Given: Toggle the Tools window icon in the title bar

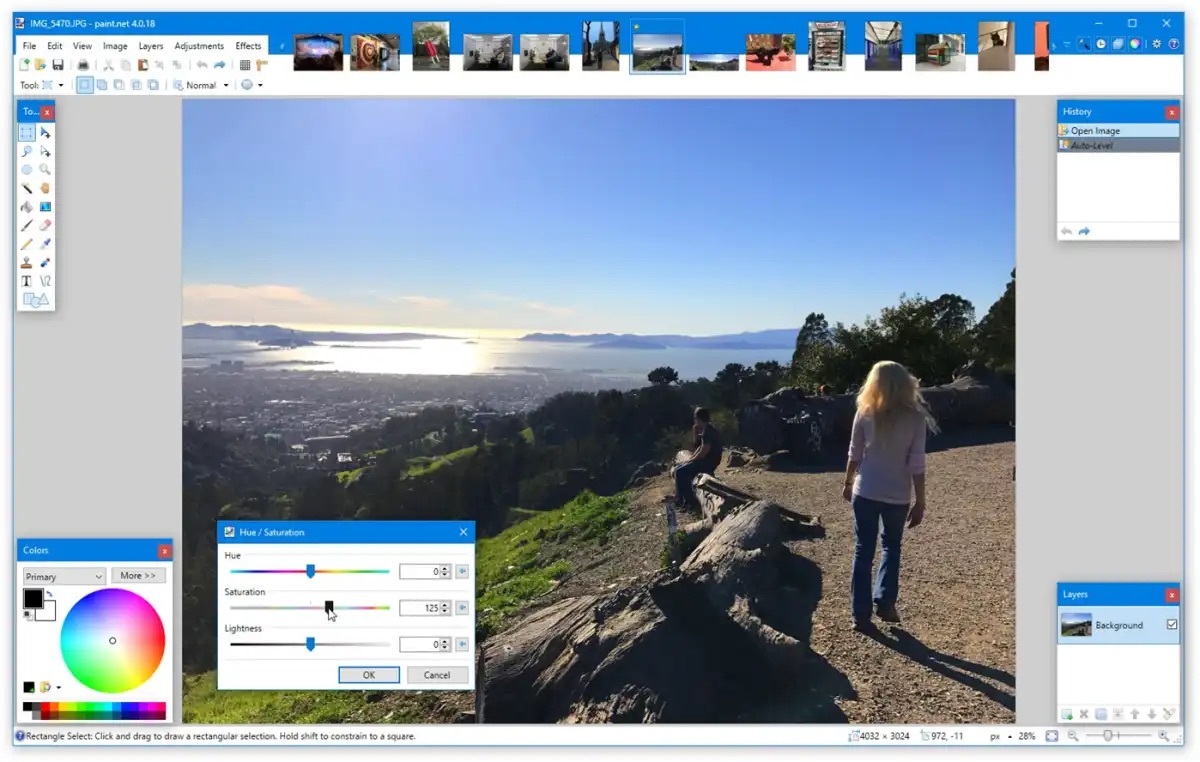Looking at the screenshot, I should coord(1084,44).
